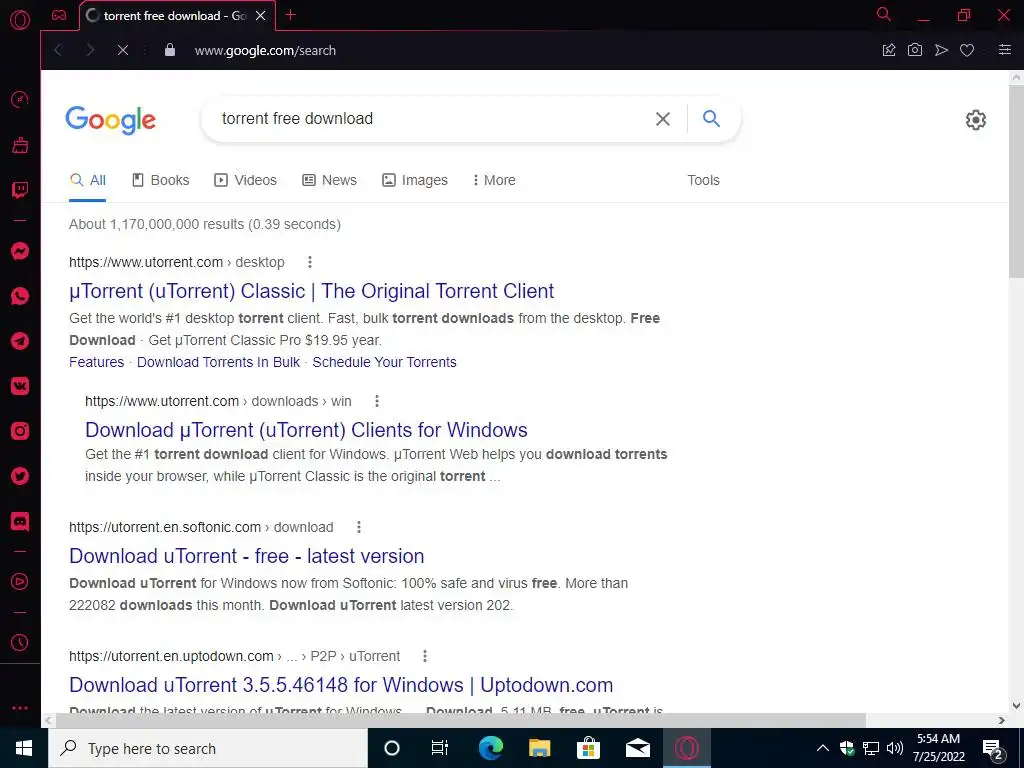Add page to bookmarks heart icon

point(967,50)
